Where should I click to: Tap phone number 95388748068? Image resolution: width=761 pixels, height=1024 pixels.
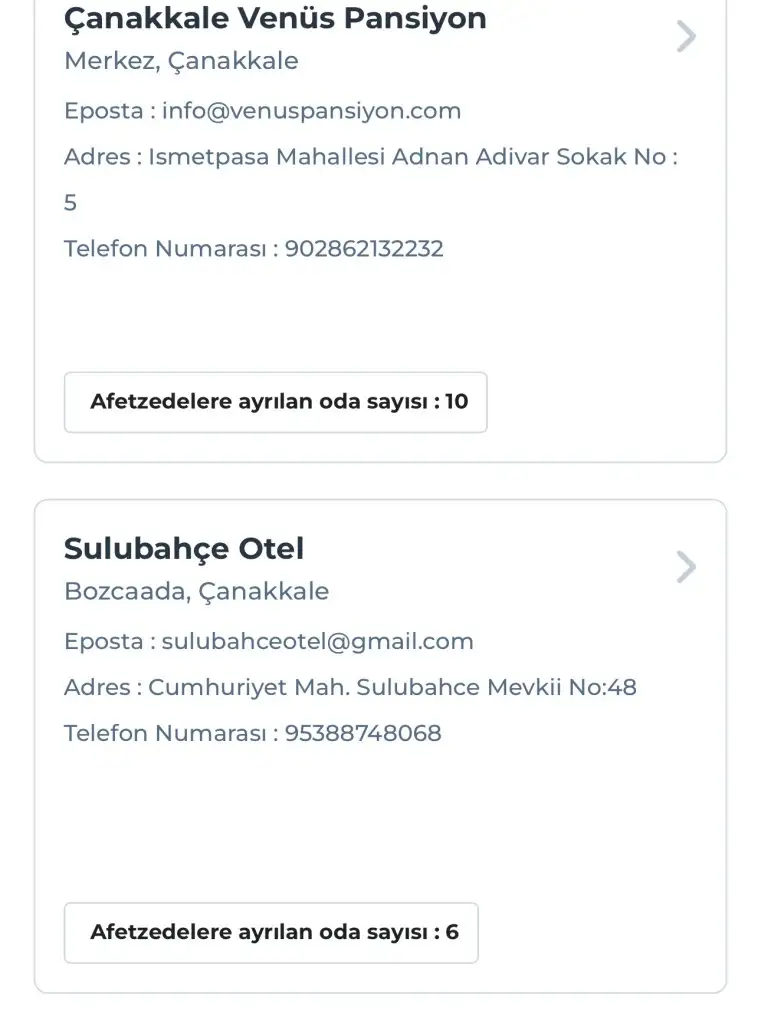click(x=363, y=733)
